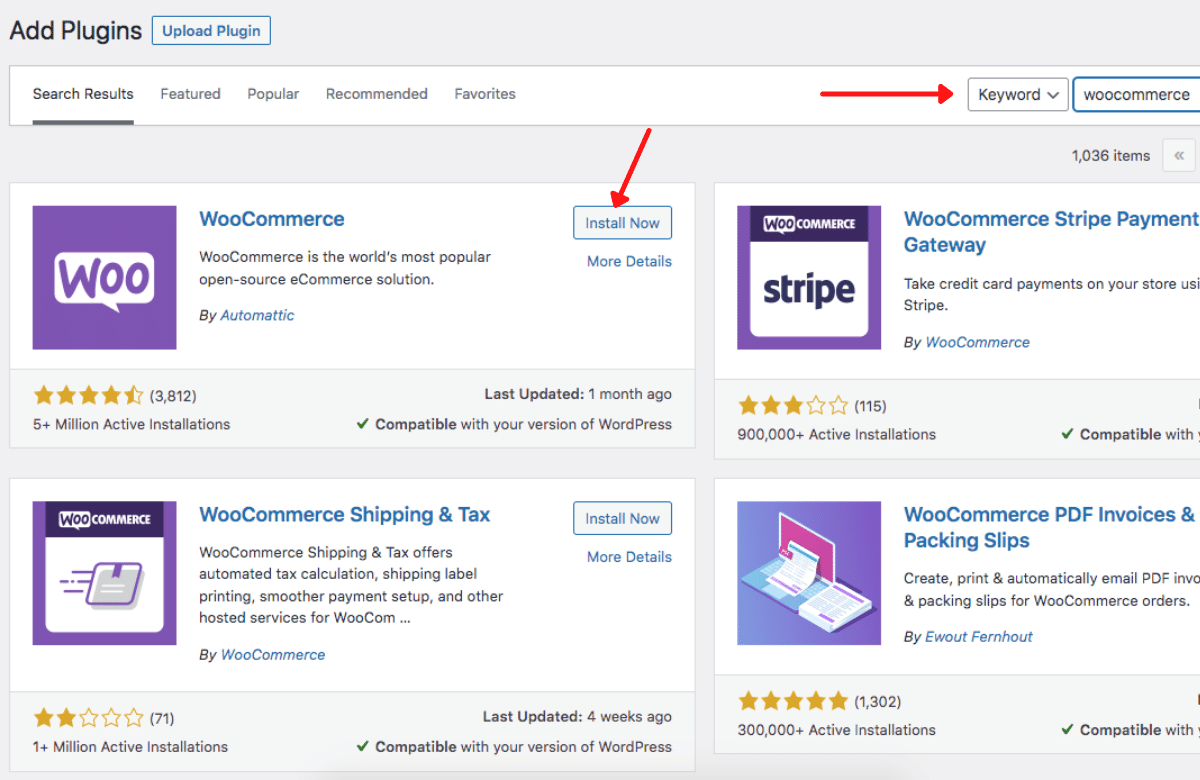Click the PDF Invoices plugin icon
Viewport: 1200px width, 780px height.
(x=809, y=573)
